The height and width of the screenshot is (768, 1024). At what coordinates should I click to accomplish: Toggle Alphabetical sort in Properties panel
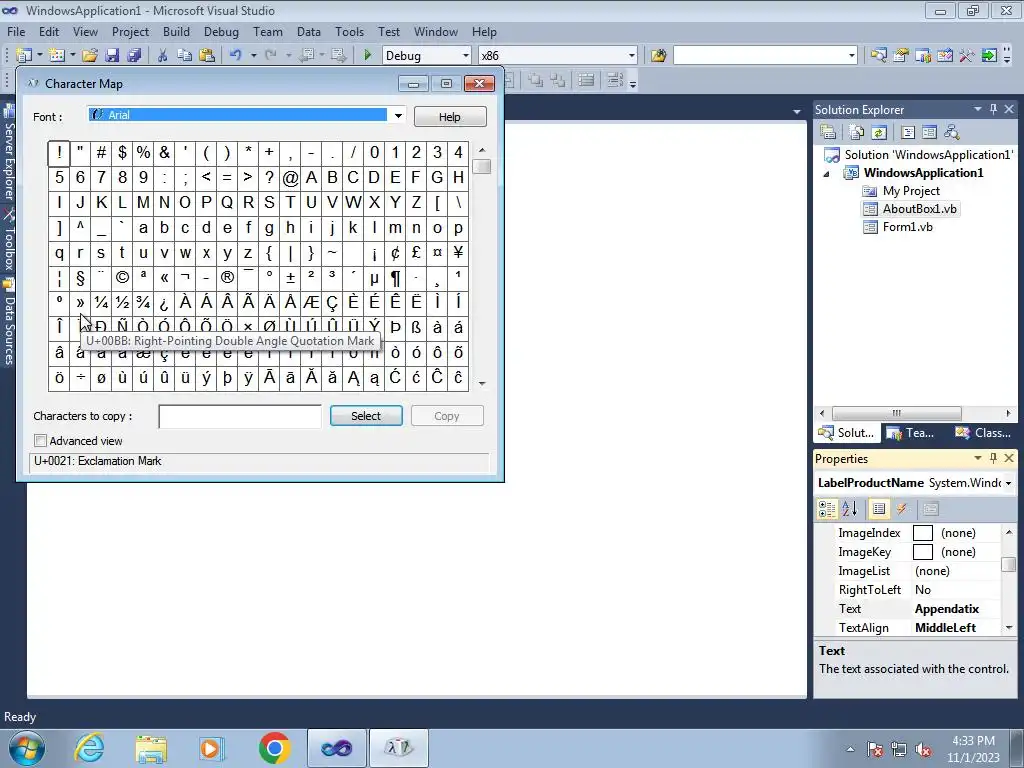pyautogui.click(x=850, y=509)
